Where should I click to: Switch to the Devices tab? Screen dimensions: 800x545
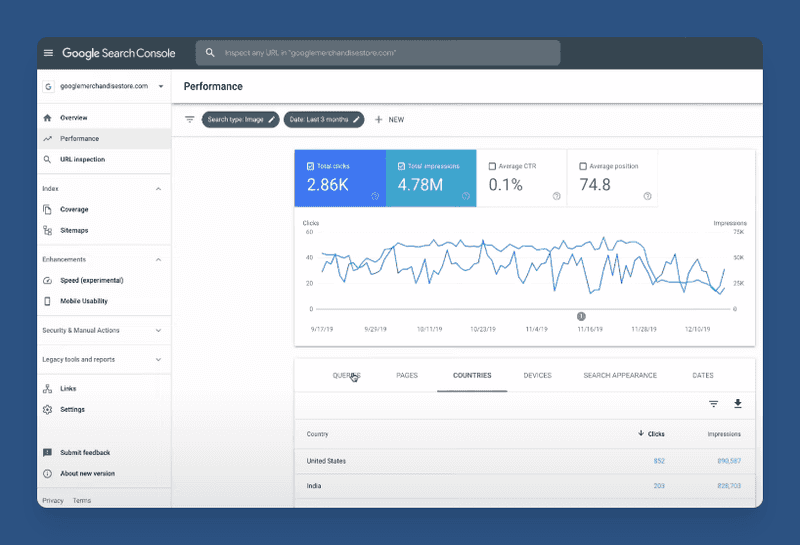537,376
